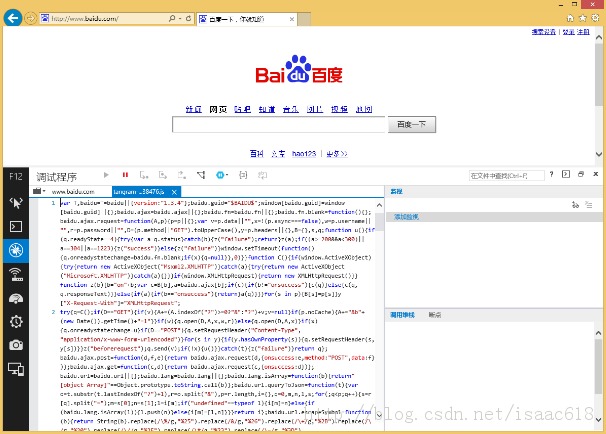
Task: Open the Memory camera tool
Action: click(x=16, y=345)
